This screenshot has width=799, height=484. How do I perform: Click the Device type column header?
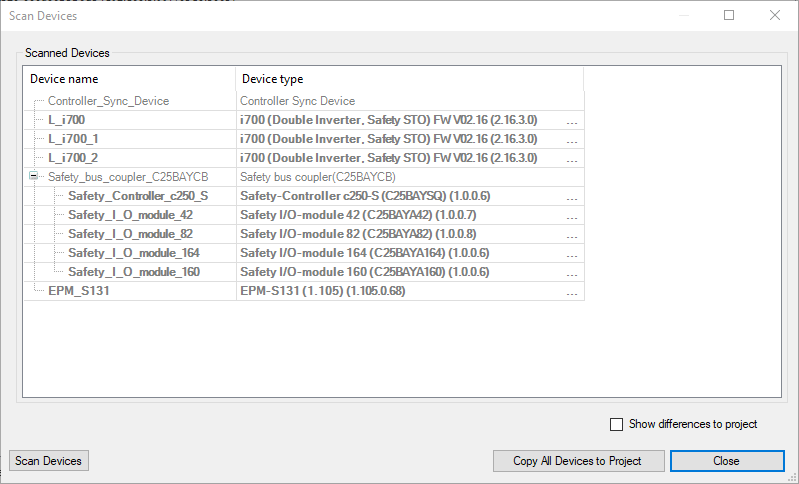410,79
